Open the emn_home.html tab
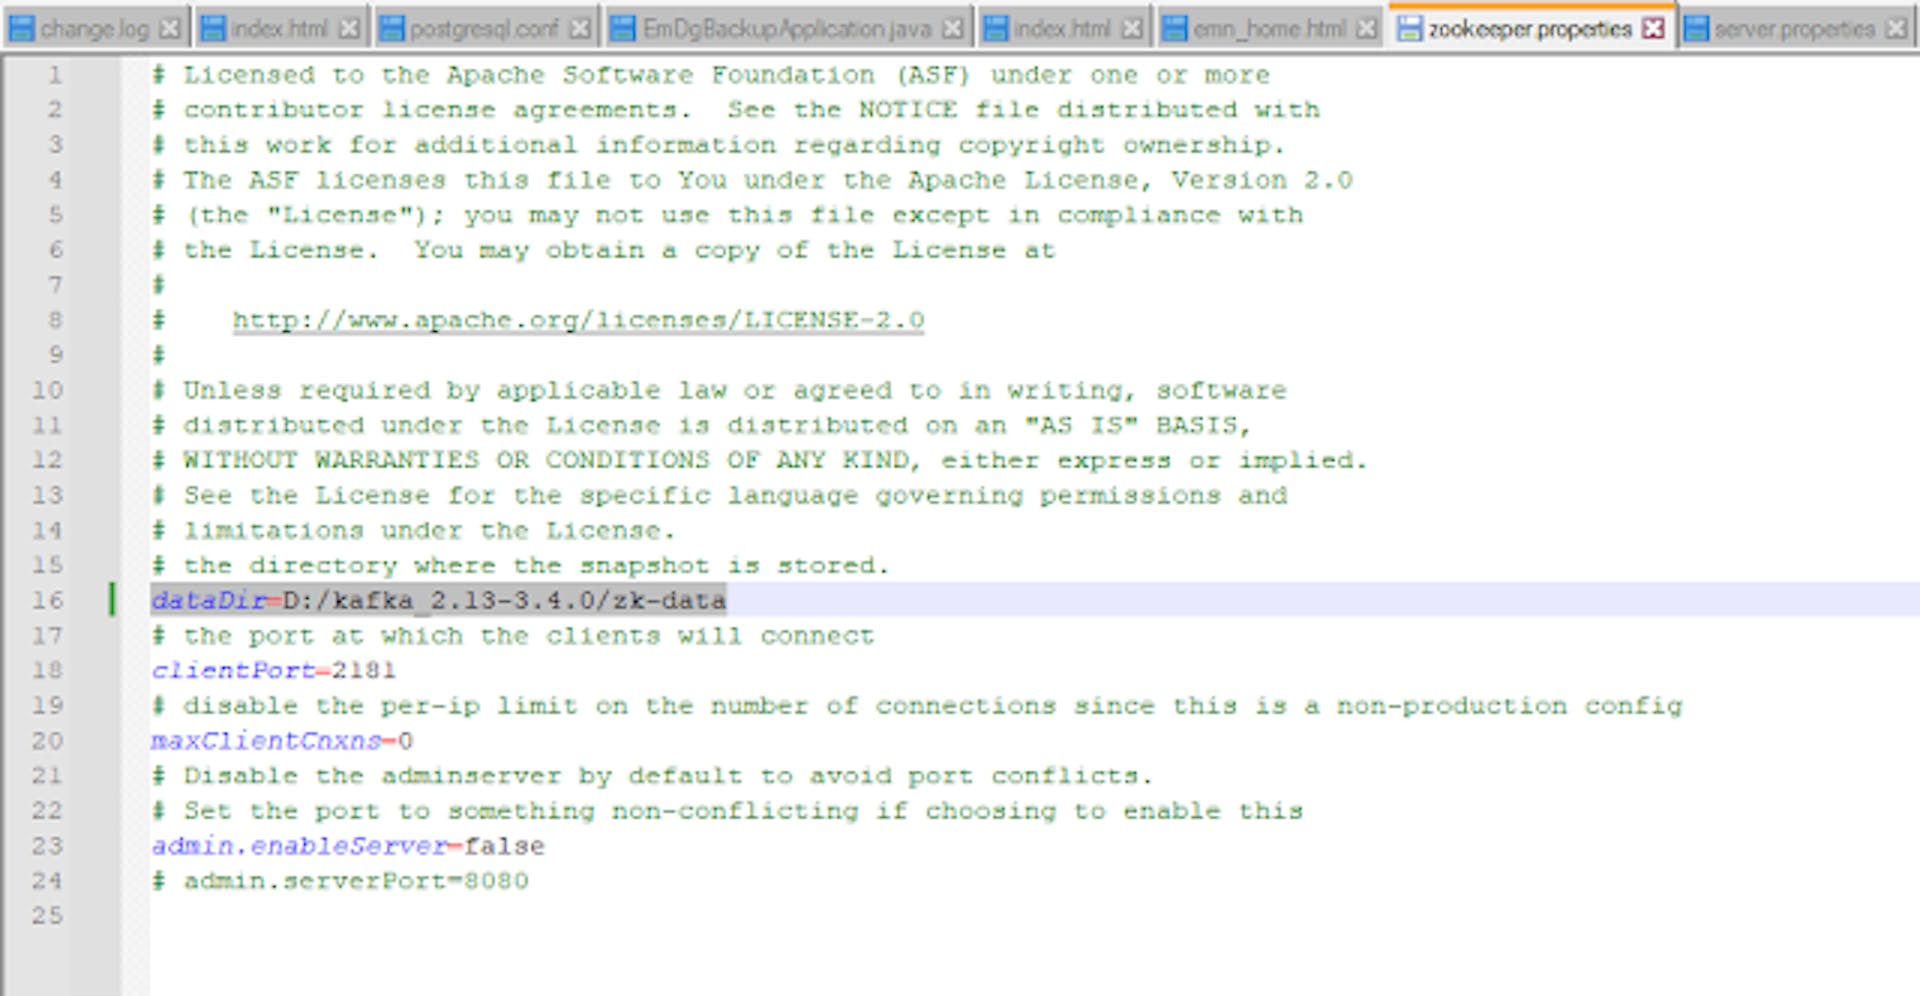This screenshot has height=996, width=1920. pos(1269,29)
